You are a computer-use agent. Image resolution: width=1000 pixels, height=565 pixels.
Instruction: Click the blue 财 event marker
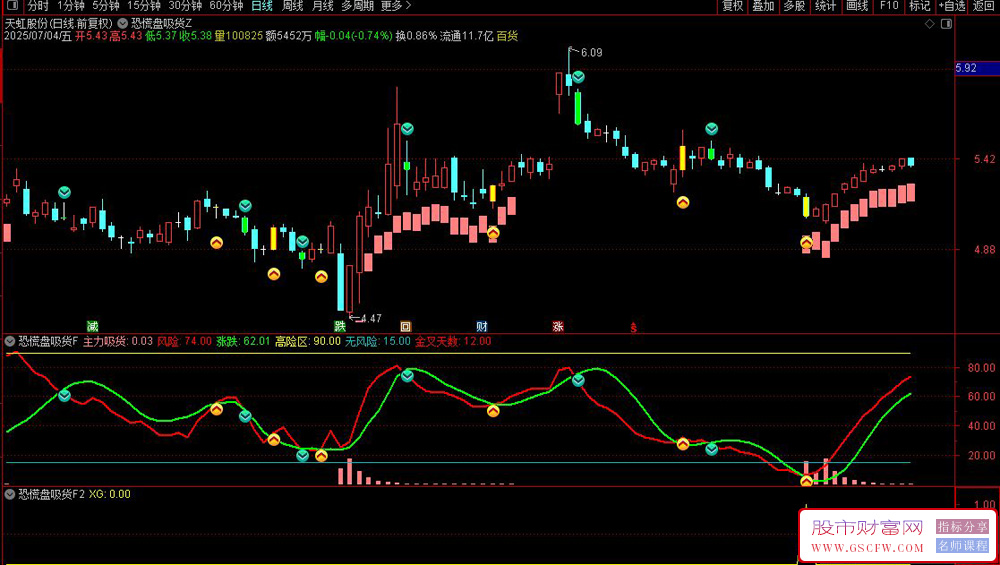point(482,327)
